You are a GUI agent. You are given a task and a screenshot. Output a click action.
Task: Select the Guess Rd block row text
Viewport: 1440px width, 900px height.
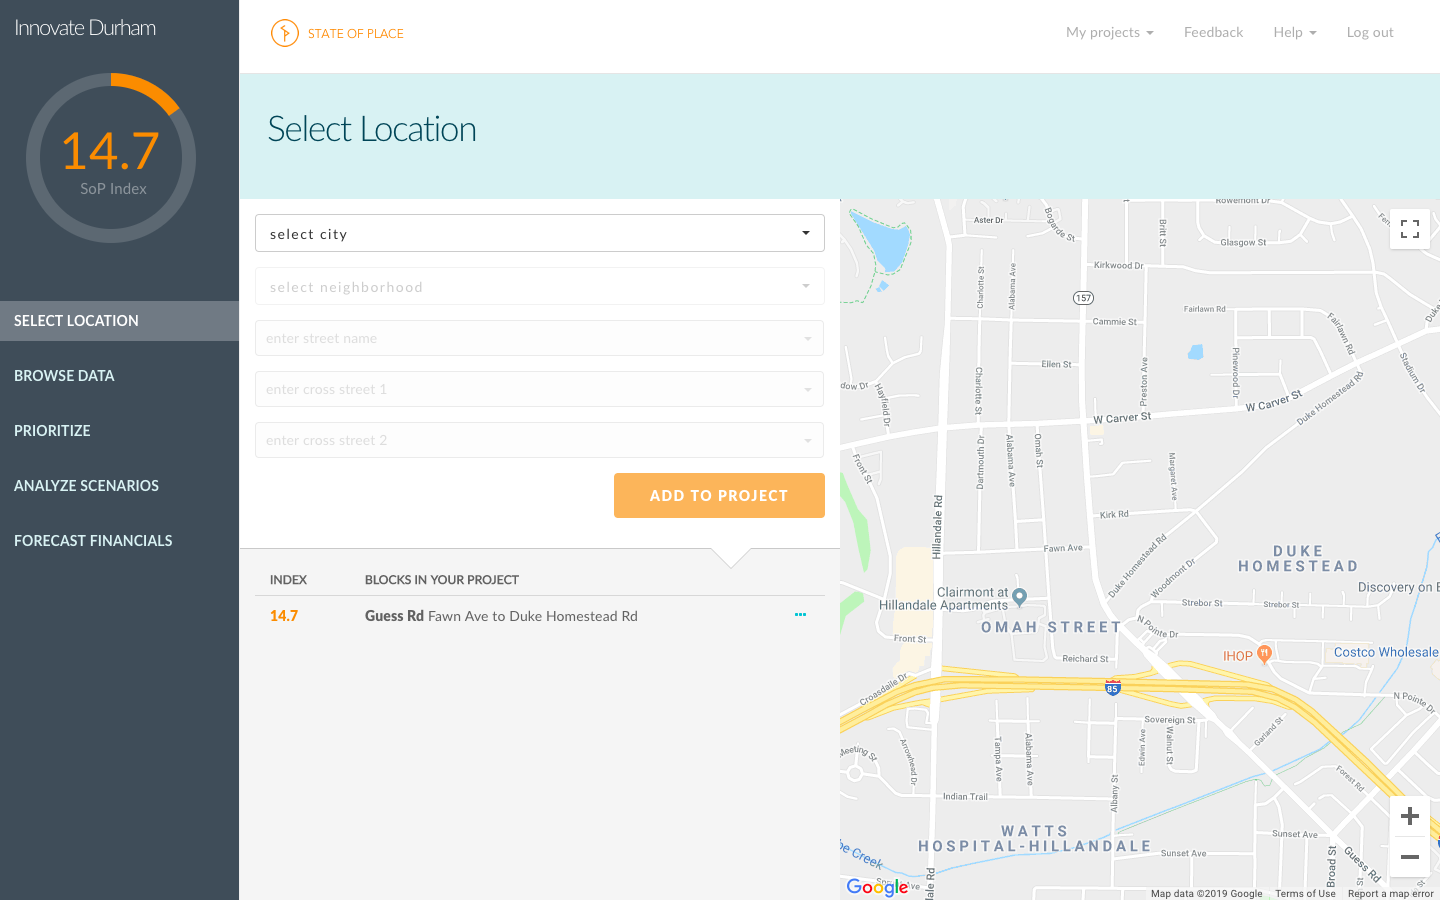501,616
